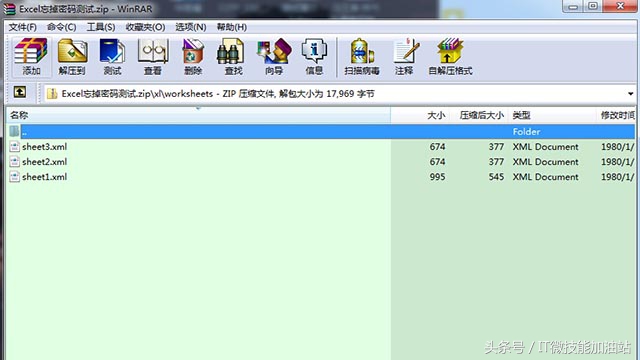Select the sheet2.xml file name
Viewport: 640px width, 360px height.
[x=44, y=162]
